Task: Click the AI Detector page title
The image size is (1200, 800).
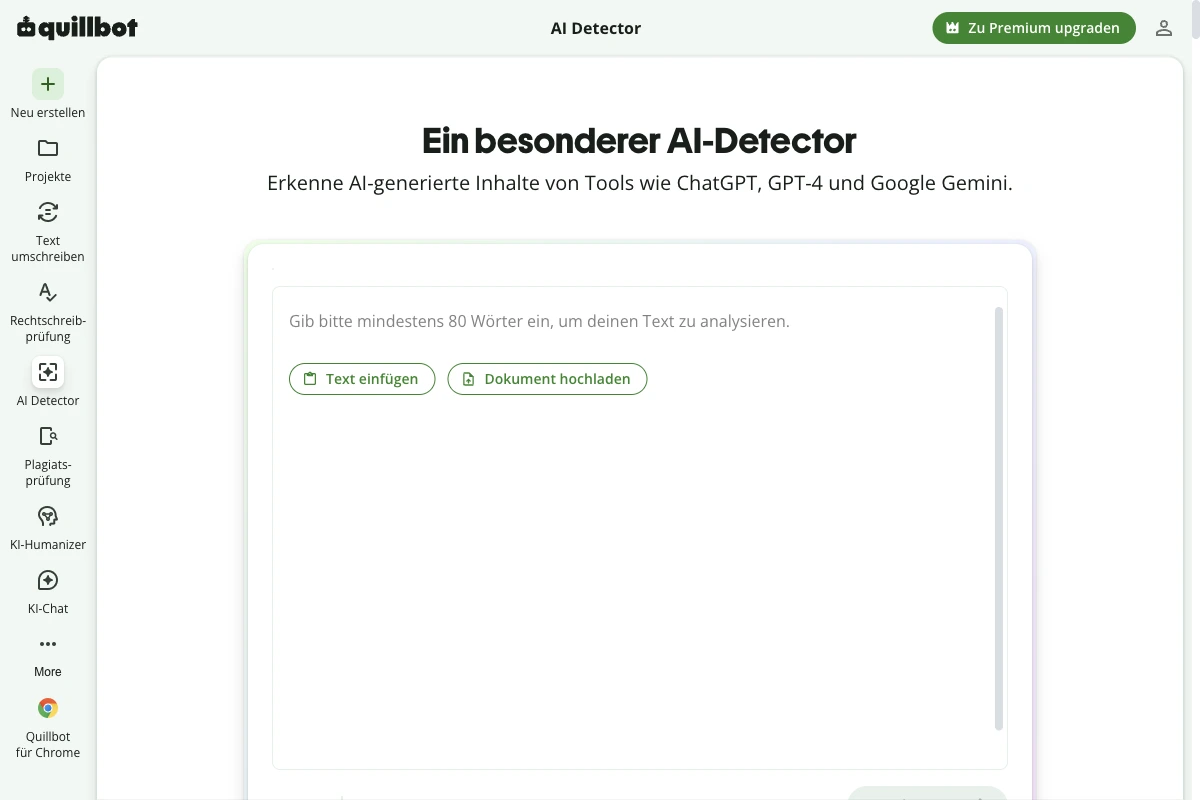Action: point(596,28)
